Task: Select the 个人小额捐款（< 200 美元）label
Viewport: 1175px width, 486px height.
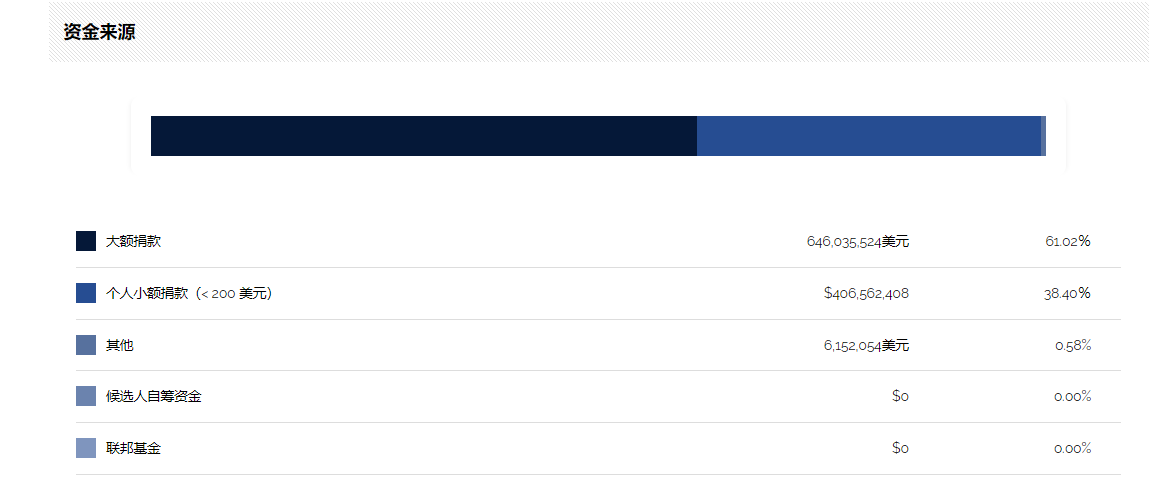Action: tap(189, 294)
